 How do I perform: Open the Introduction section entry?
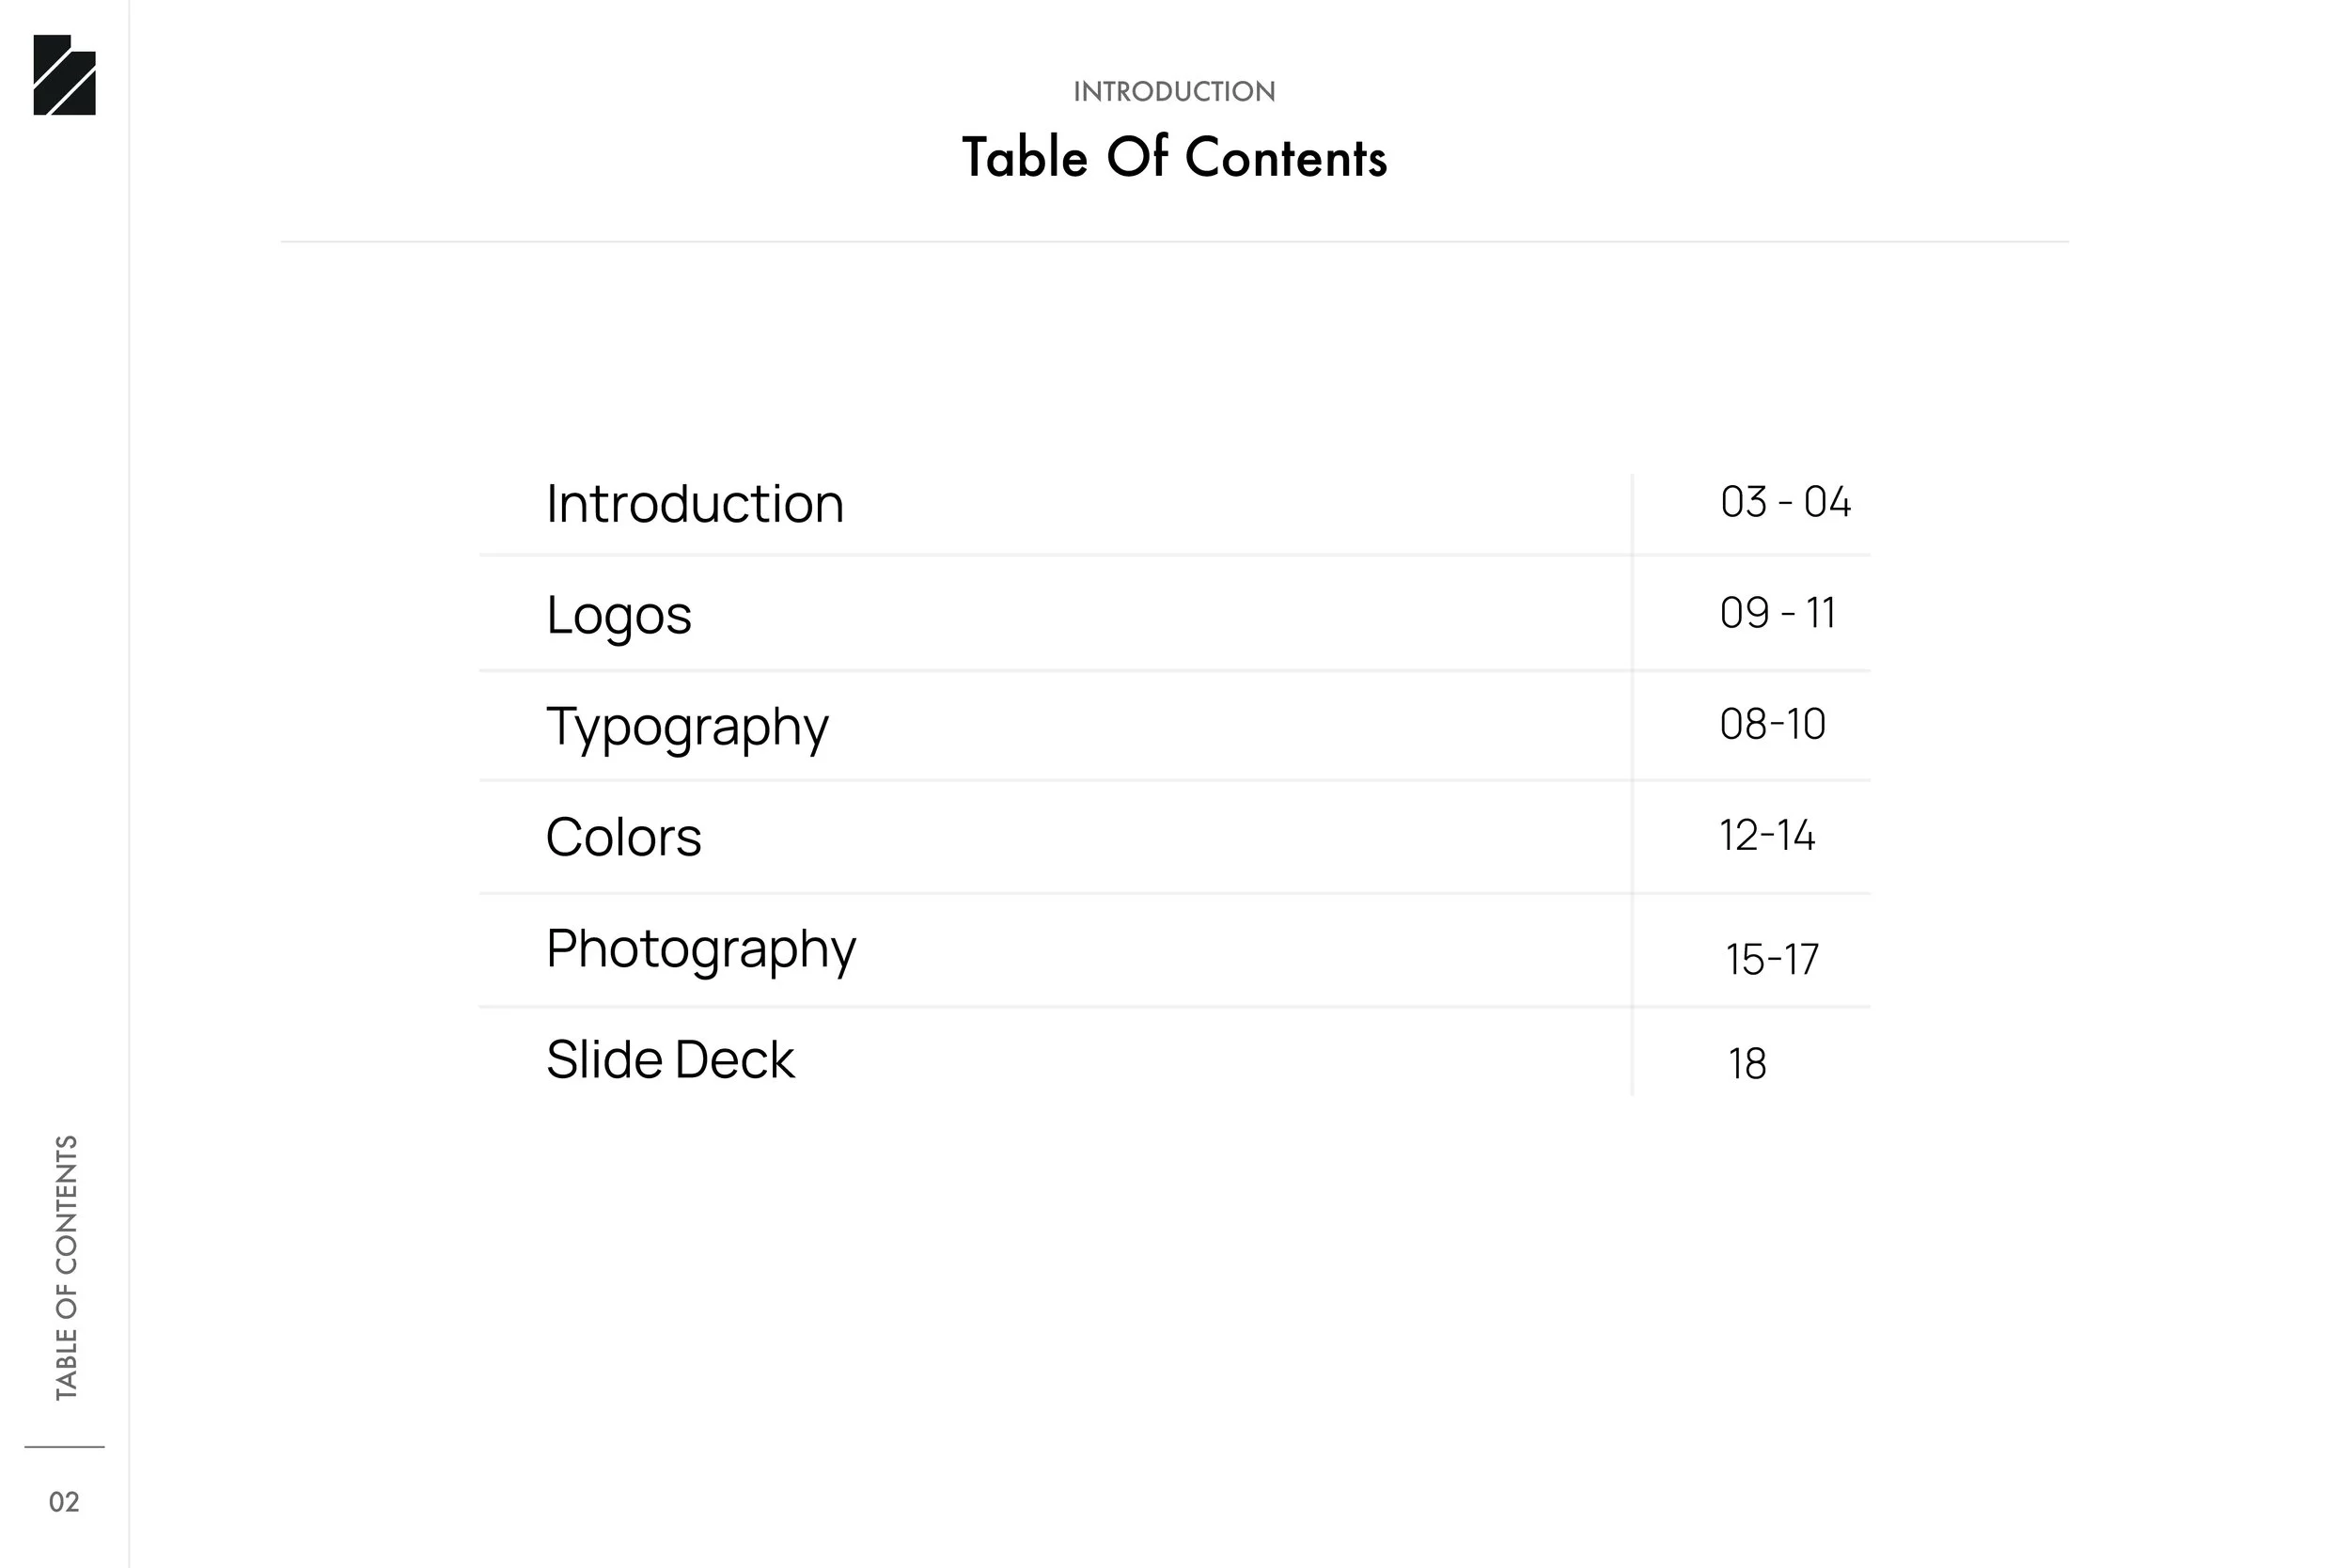[x=695, y=503]
